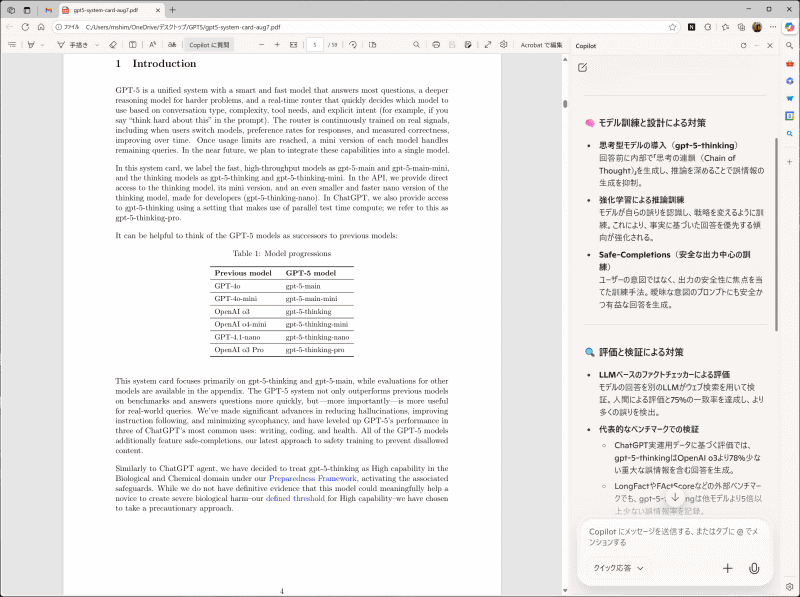This screenshot has width=800, height=597.
Task: Enter fullscreen reading mode
Action: [487, 45]
